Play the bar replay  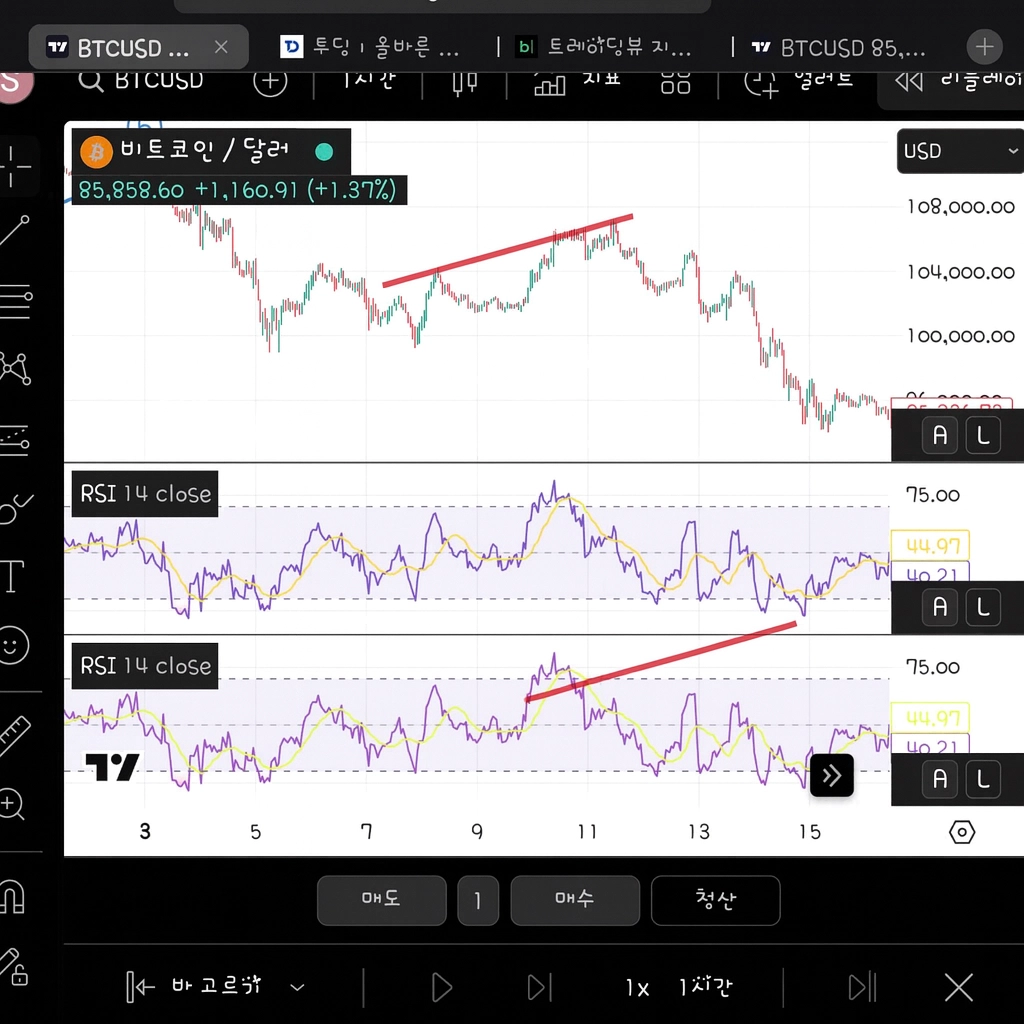click(x=441, y=987)
